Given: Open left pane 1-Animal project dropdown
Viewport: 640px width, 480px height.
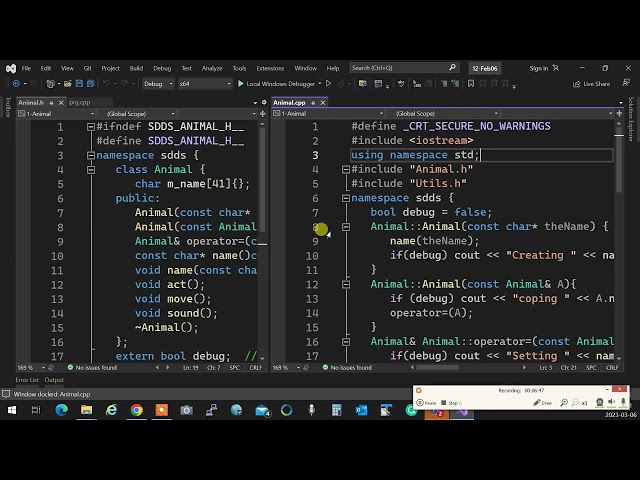Looking at the screenshot, I should click(56, 113).
